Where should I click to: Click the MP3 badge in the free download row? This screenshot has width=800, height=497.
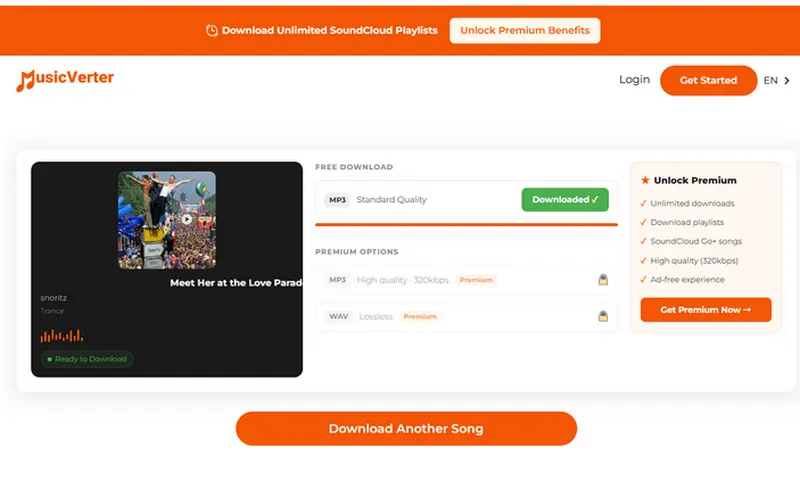coord(337,200)
